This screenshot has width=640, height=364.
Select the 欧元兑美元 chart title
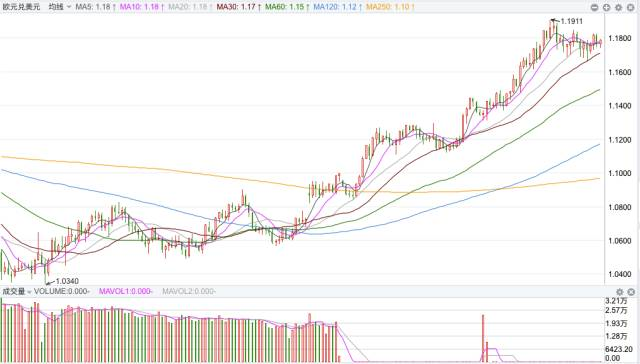click(x=21, y=7)
